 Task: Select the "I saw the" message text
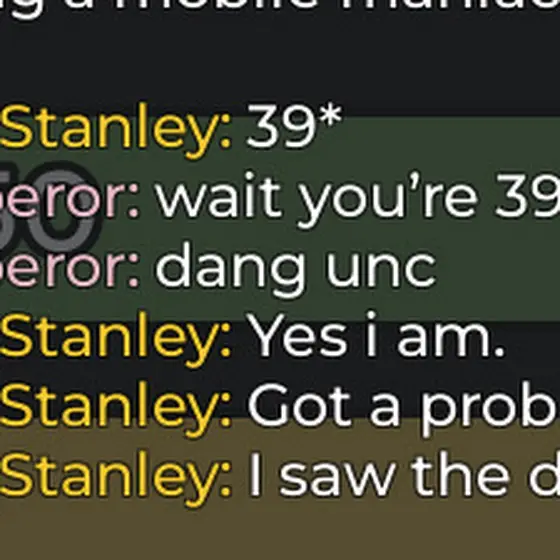(x=404, y=475)
